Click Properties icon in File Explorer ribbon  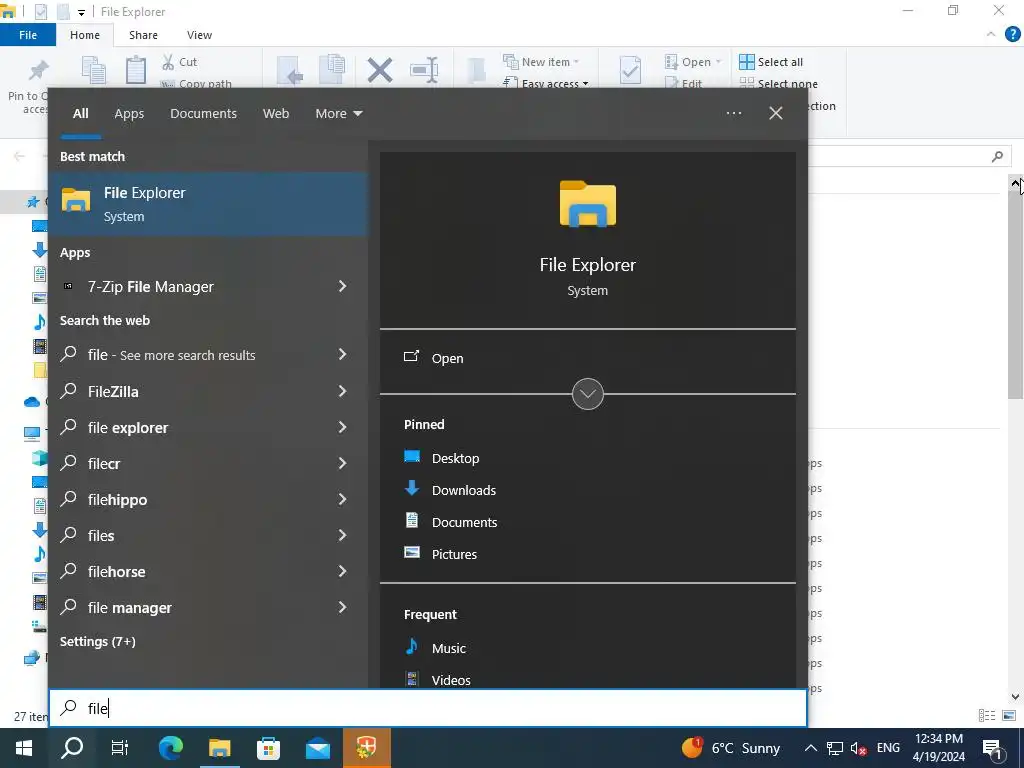[x=630, y=70]
